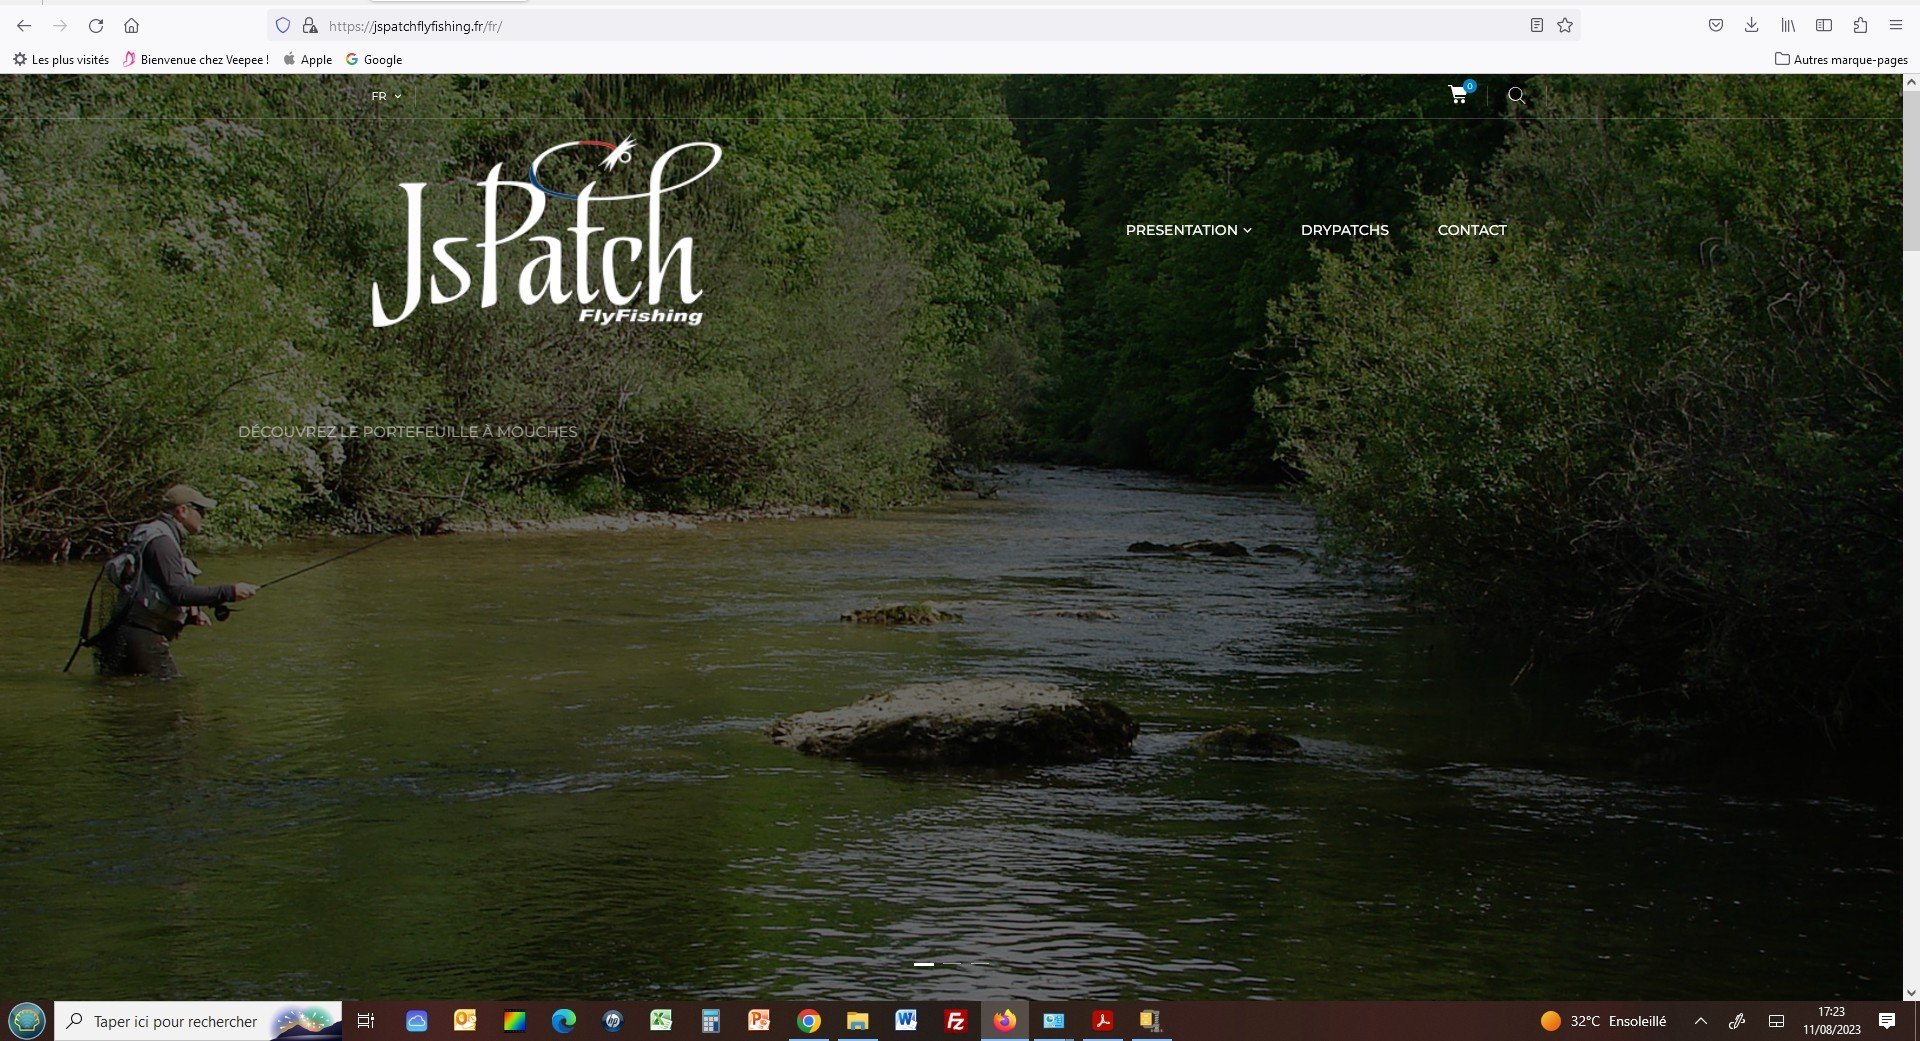Go to the browser home page icon
Image resolution: width=1920 pixels, height=1041 pixels.
pyautogui.click(x=131, y=26)
